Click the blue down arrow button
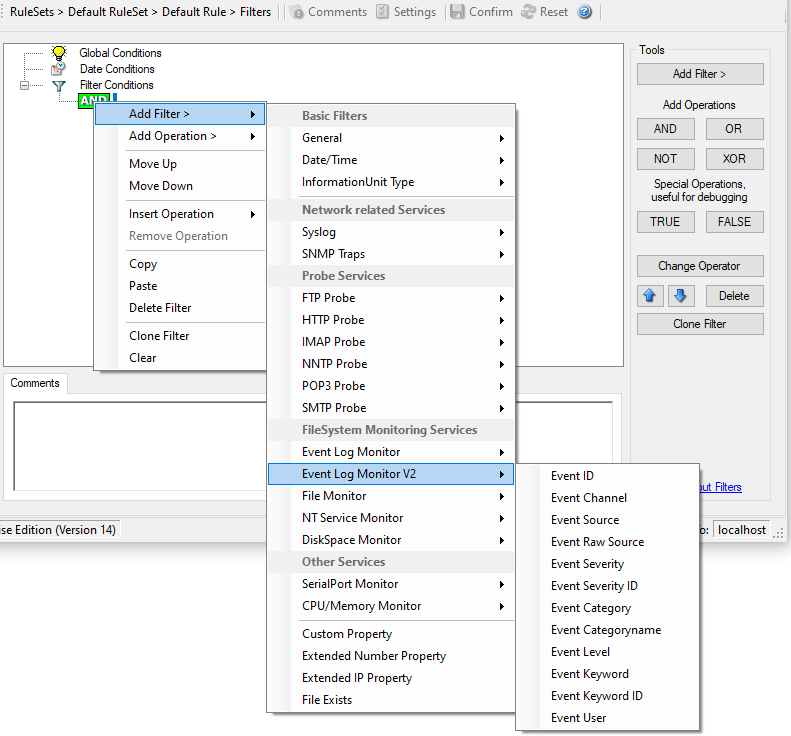The width and height of the screenshot is (791, 736). click(x=679, y=296)
